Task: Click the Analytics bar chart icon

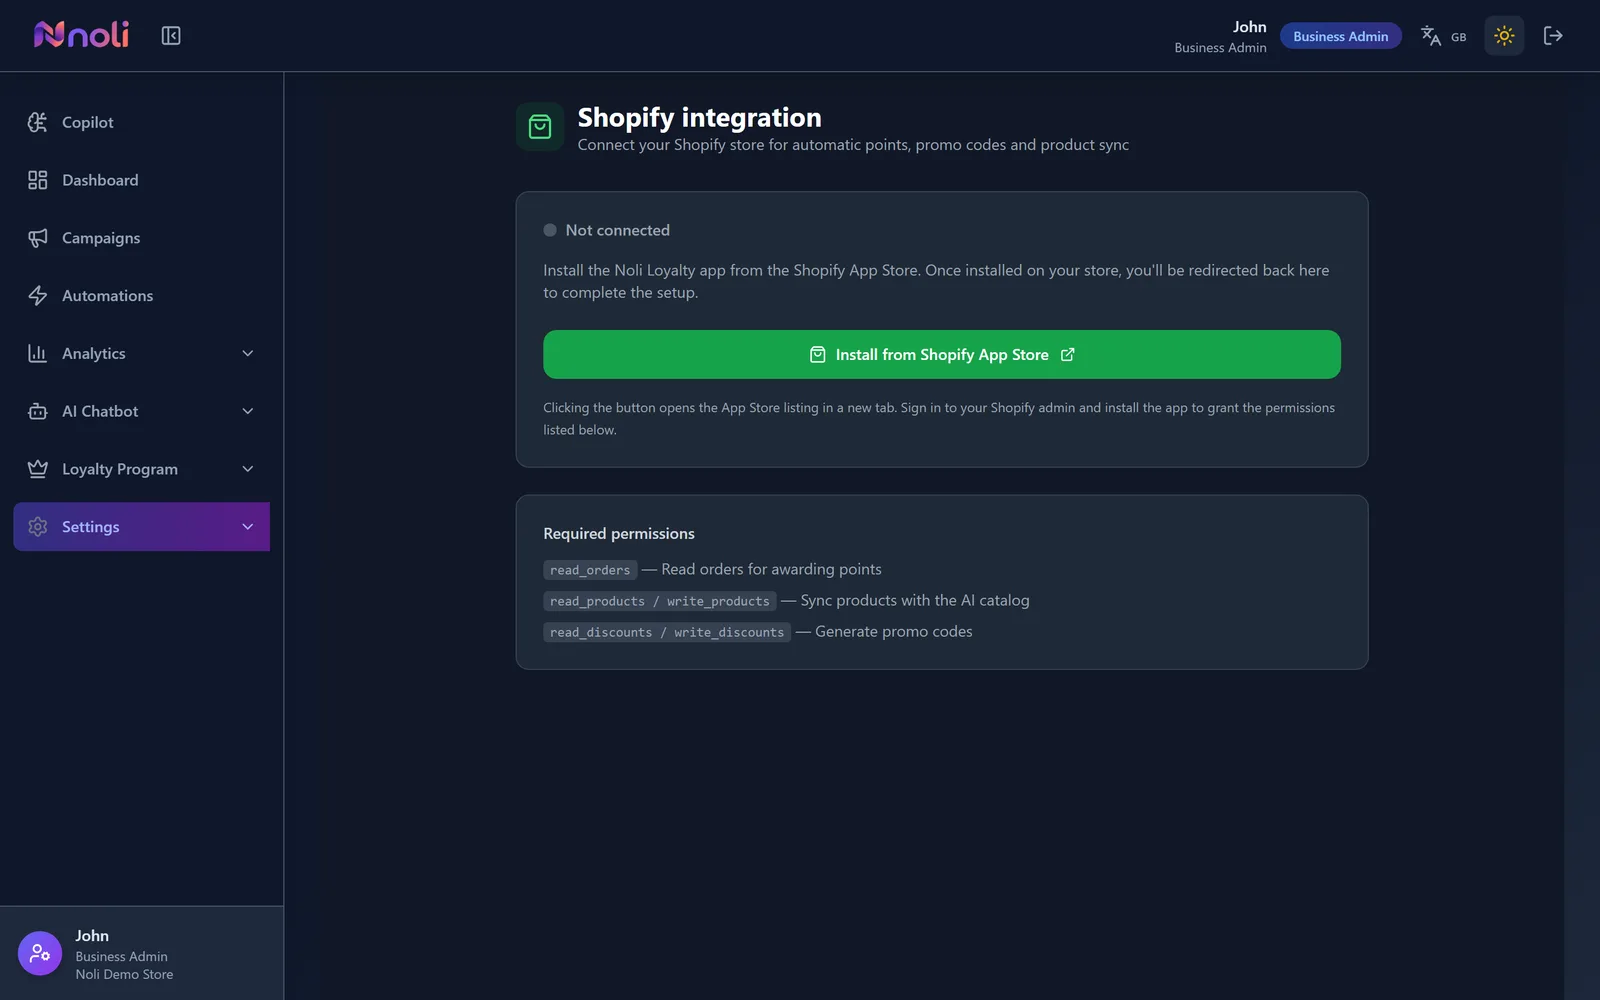Action: pos(38,353)
